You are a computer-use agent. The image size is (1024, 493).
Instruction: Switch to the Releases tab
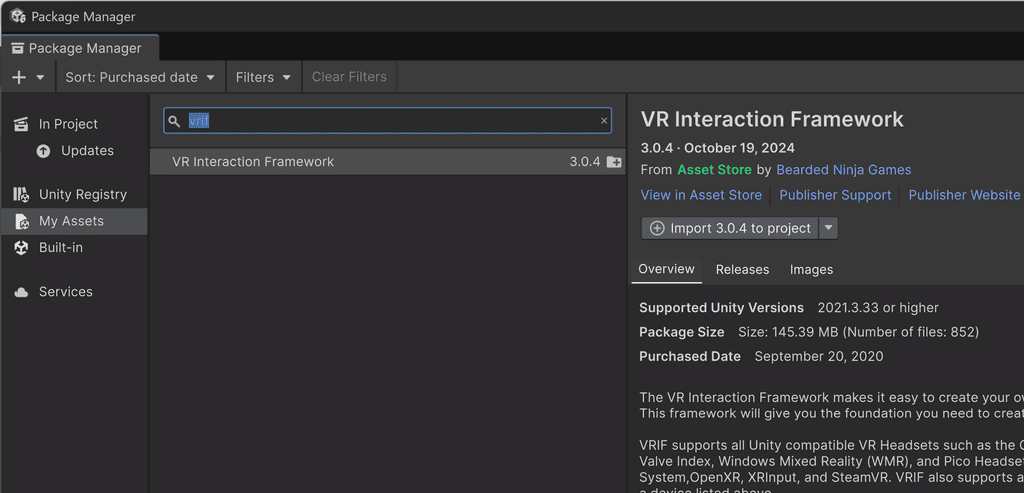743,270
